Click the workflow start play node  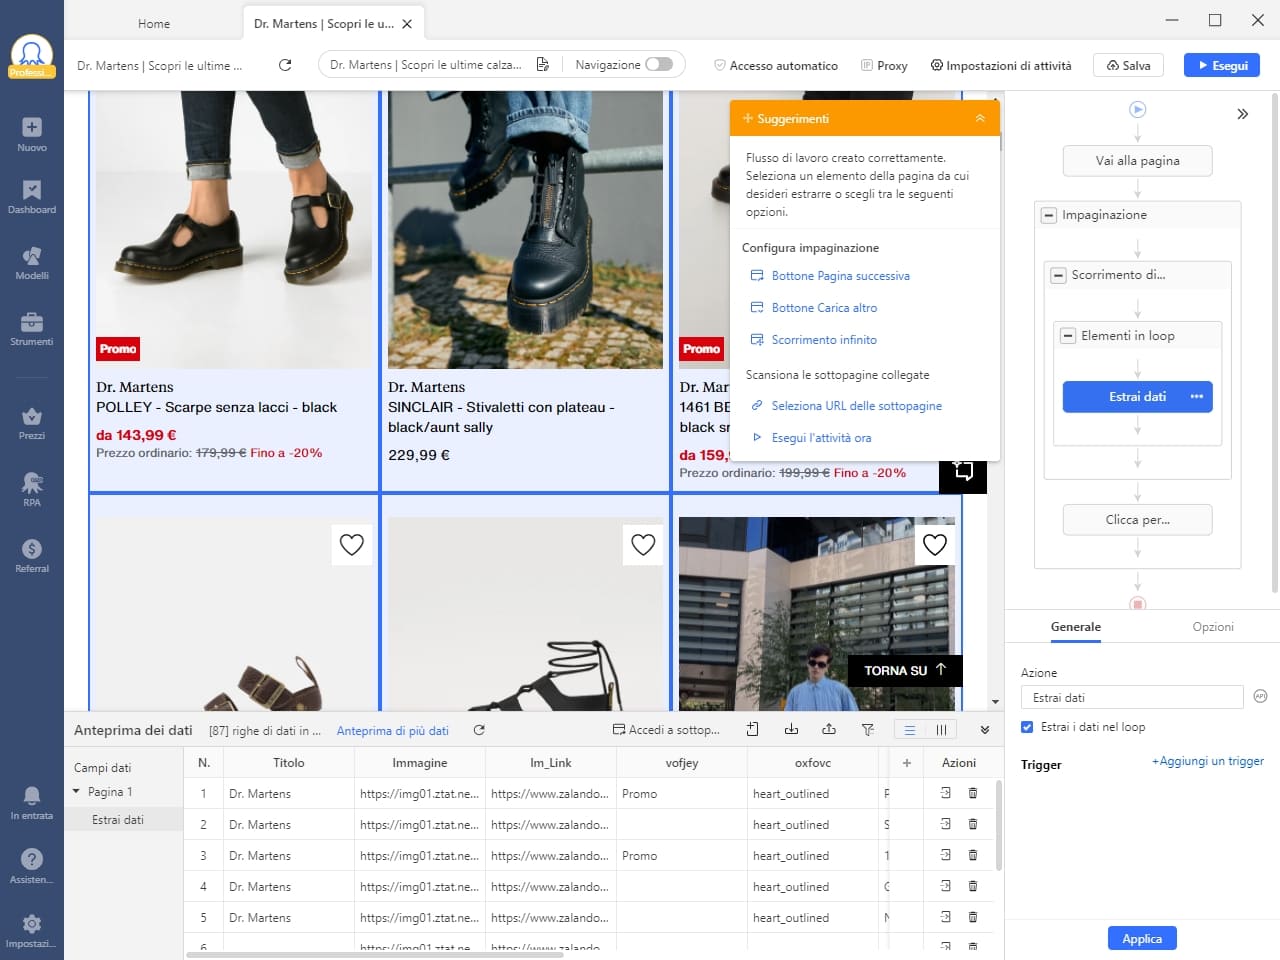coord(1137,110)
